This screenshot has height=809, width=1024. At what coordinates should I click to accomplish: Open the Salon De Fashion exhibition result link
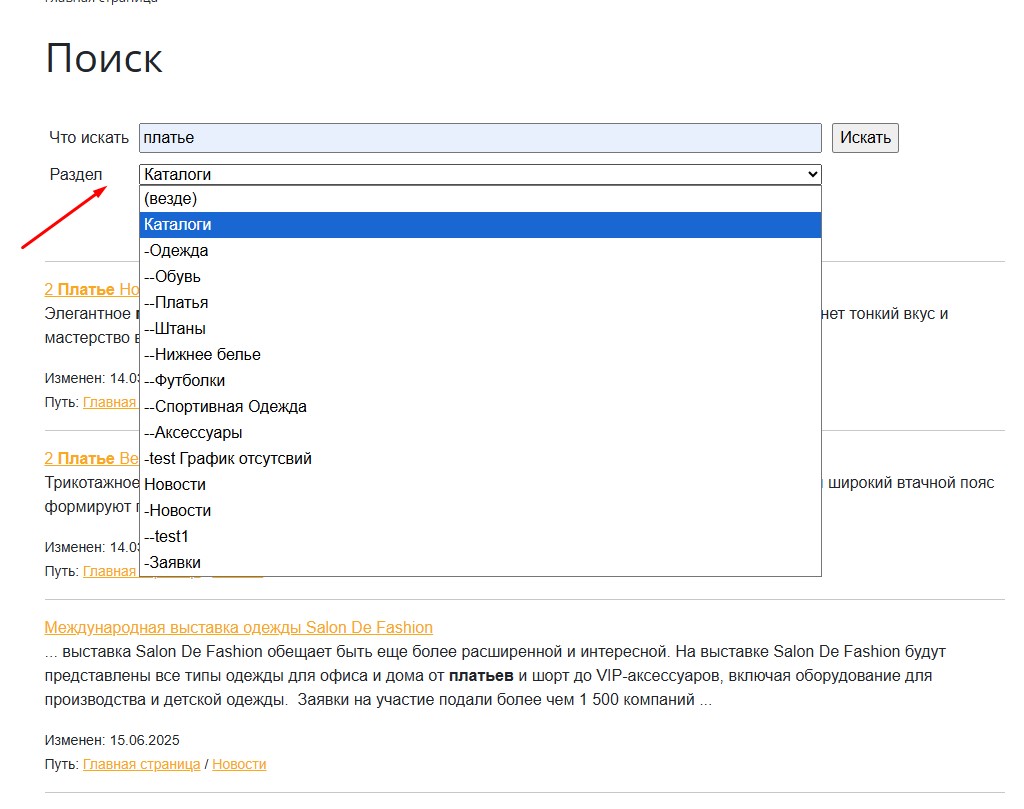[238, 628]
